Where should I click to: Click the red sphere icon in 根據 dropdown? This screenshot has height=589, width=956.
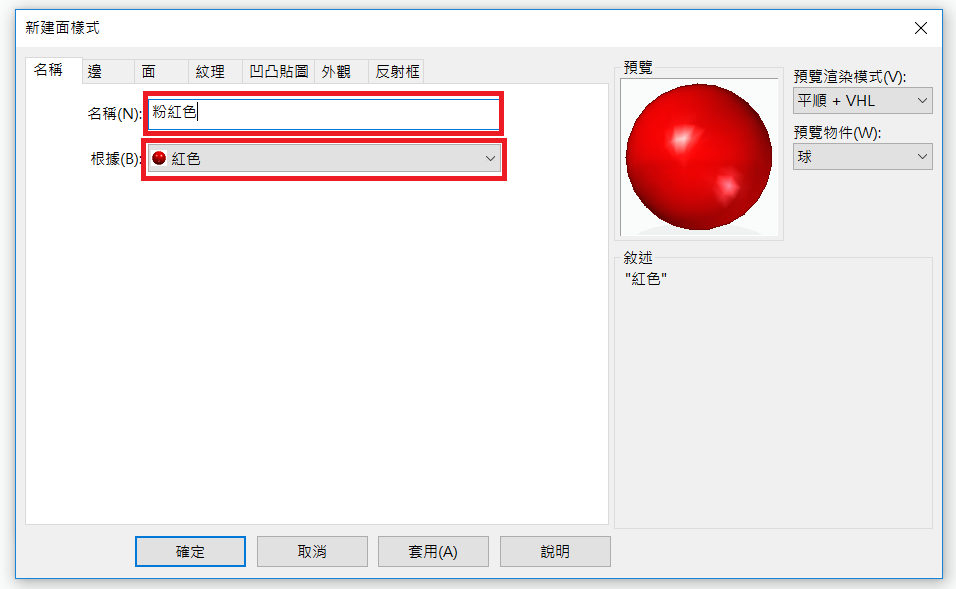159,159
